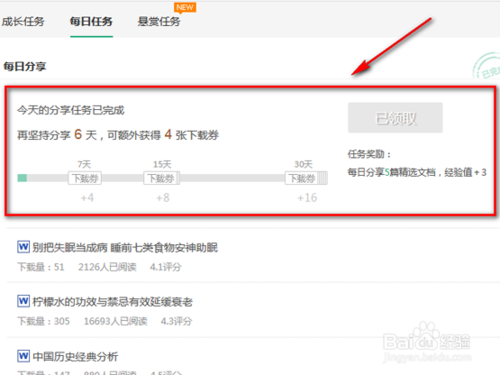Click the 任务奖励 label

(369, 154)
